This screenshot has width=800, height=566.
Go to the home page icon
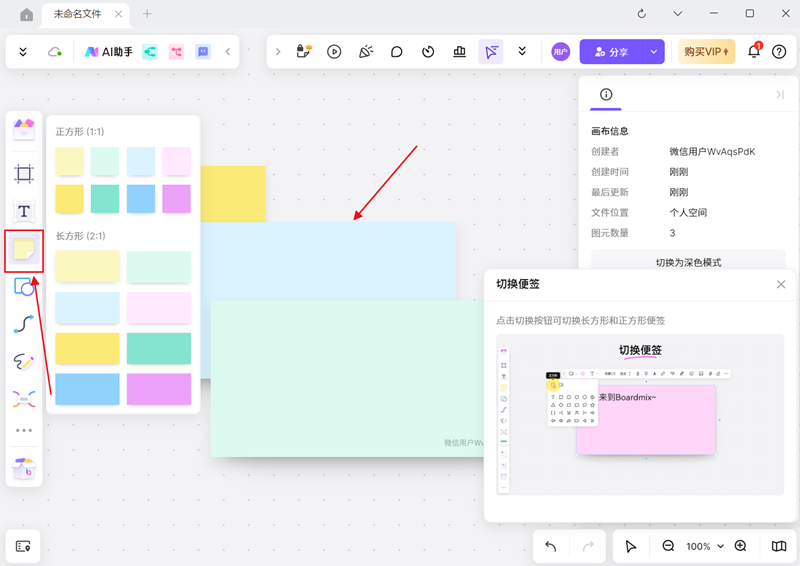tap(26, 14)
